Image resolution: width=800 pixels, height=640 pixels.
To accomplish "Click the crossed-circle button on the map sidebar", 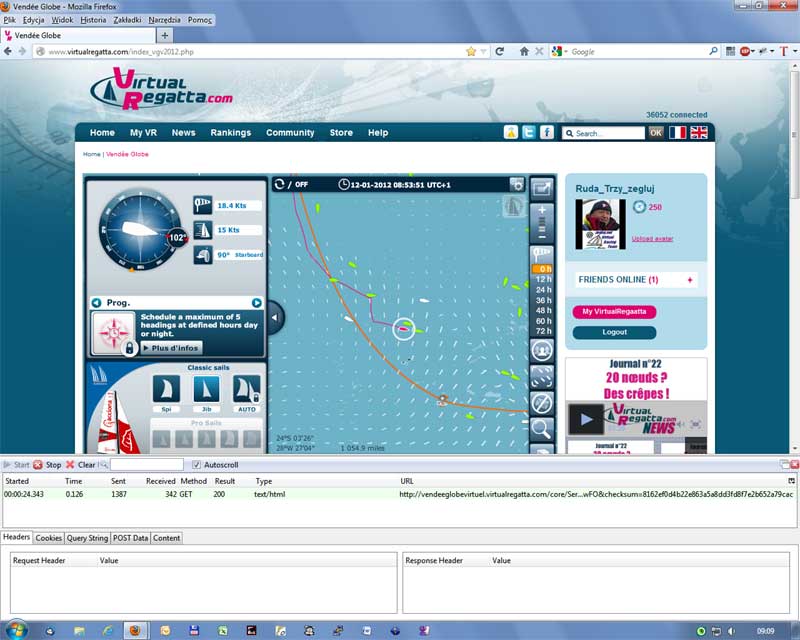I will 542,403.
